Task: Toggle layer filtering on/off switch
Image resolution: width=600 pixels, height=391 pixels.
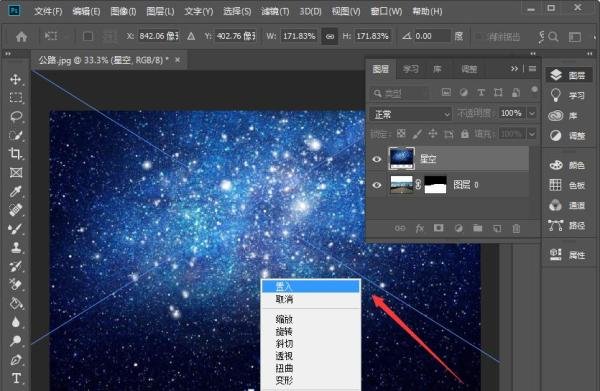Action: coord(534,90)
